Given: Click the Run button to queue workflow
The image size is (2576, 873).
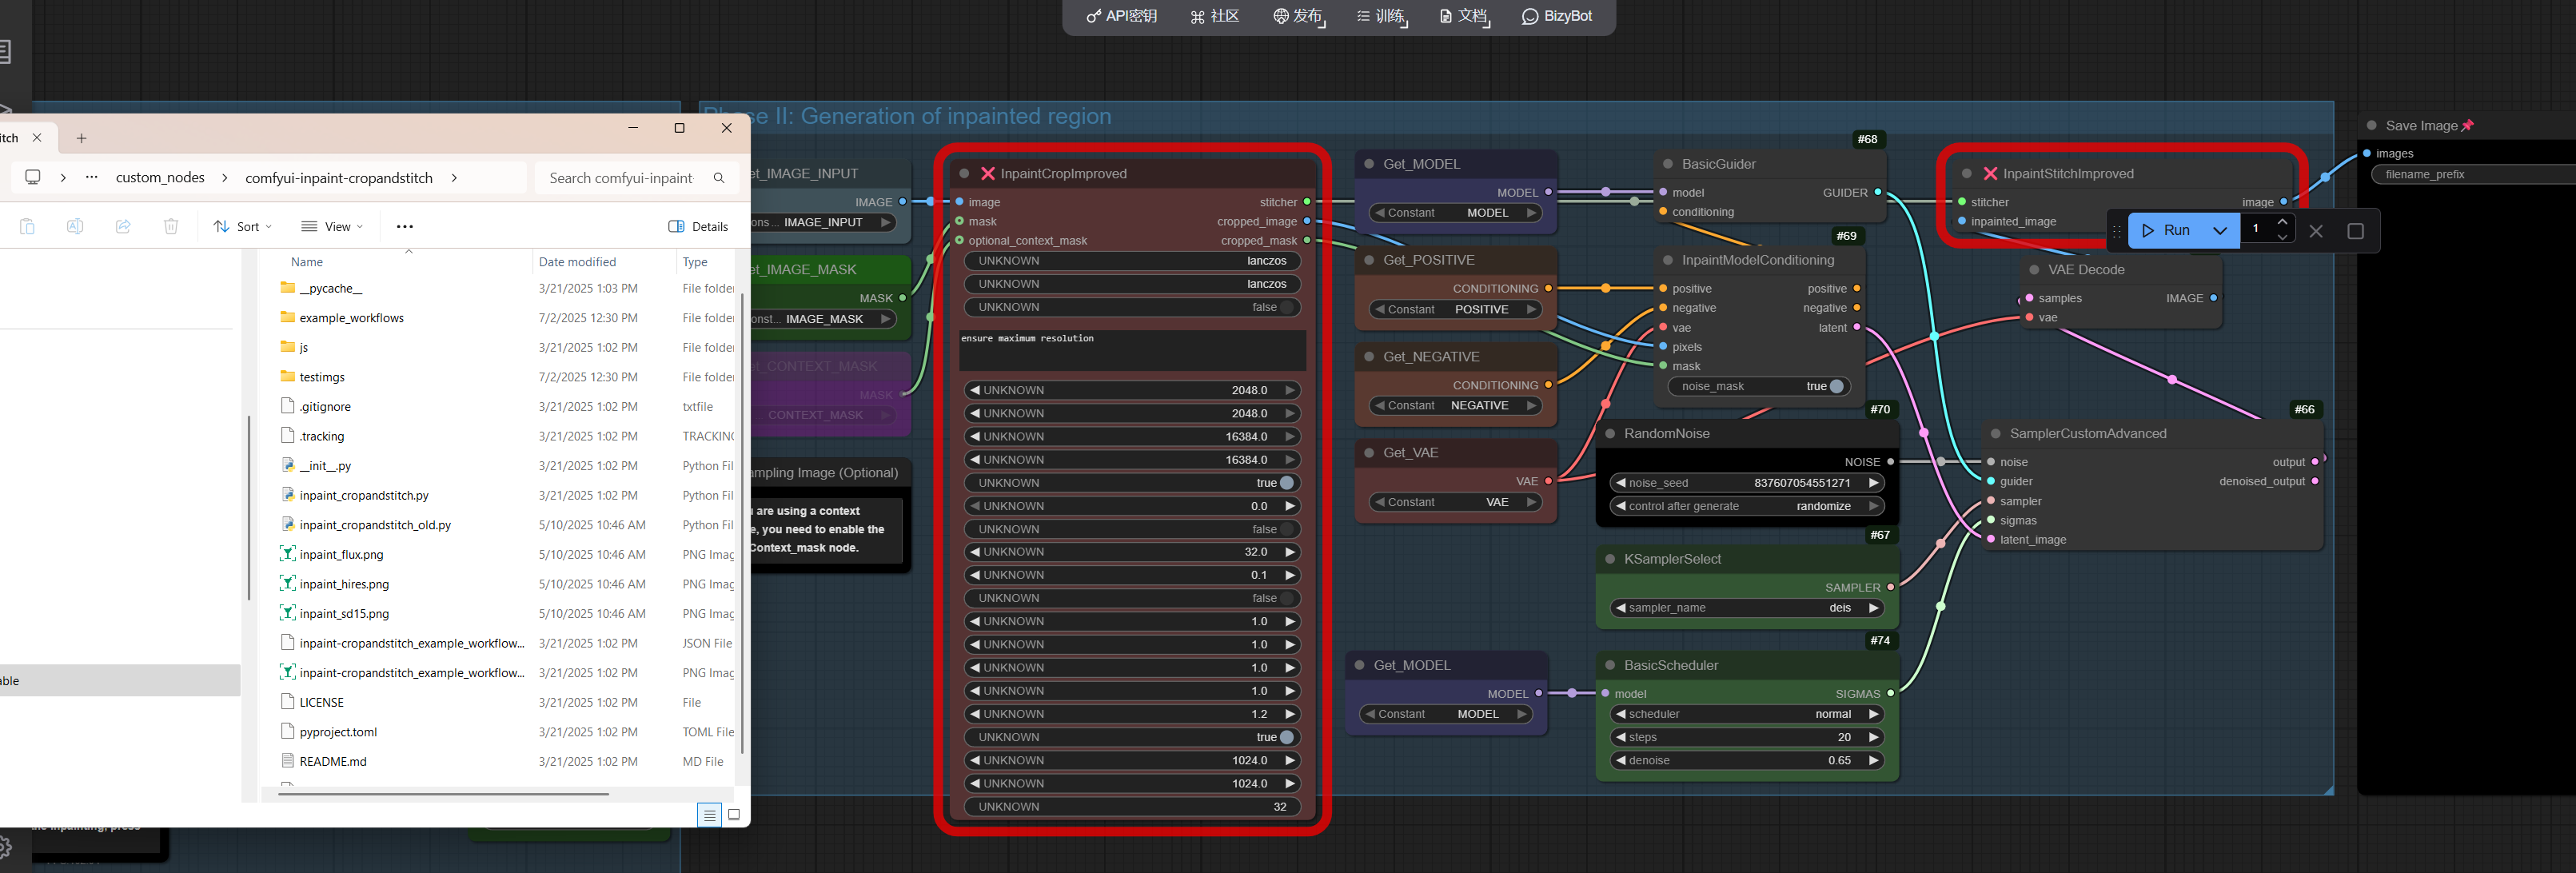Looking at the screenshot, I should point(2165,230).
